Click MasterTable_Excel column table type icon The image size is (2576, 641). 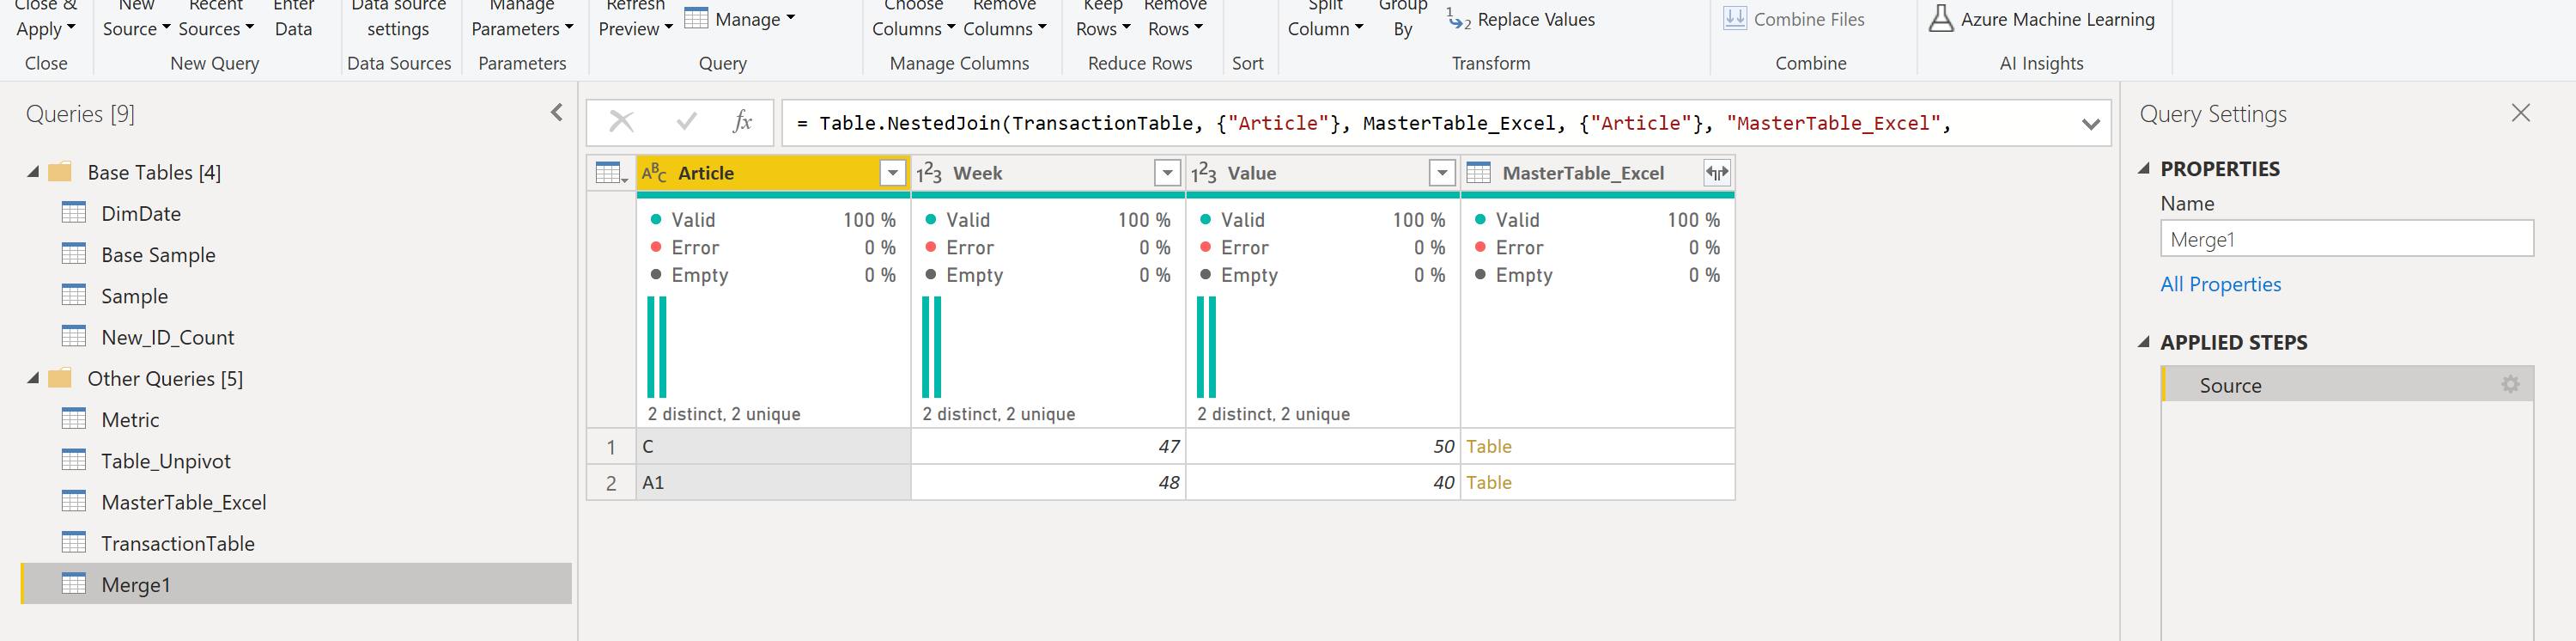coord(1479,173)
